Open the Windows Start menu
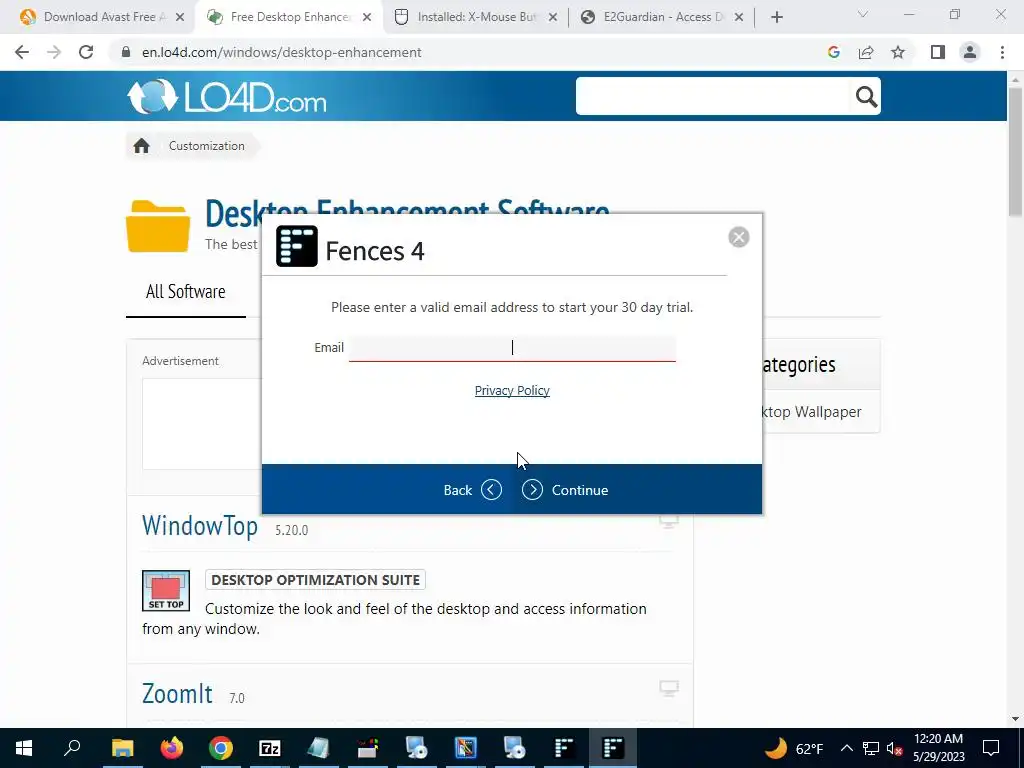 pyautogui.click(x=24, y=748)
